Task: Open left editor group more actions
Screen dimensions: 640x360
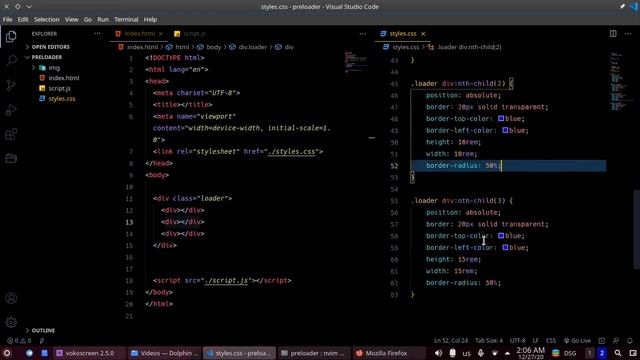Action: pos(362,33)
